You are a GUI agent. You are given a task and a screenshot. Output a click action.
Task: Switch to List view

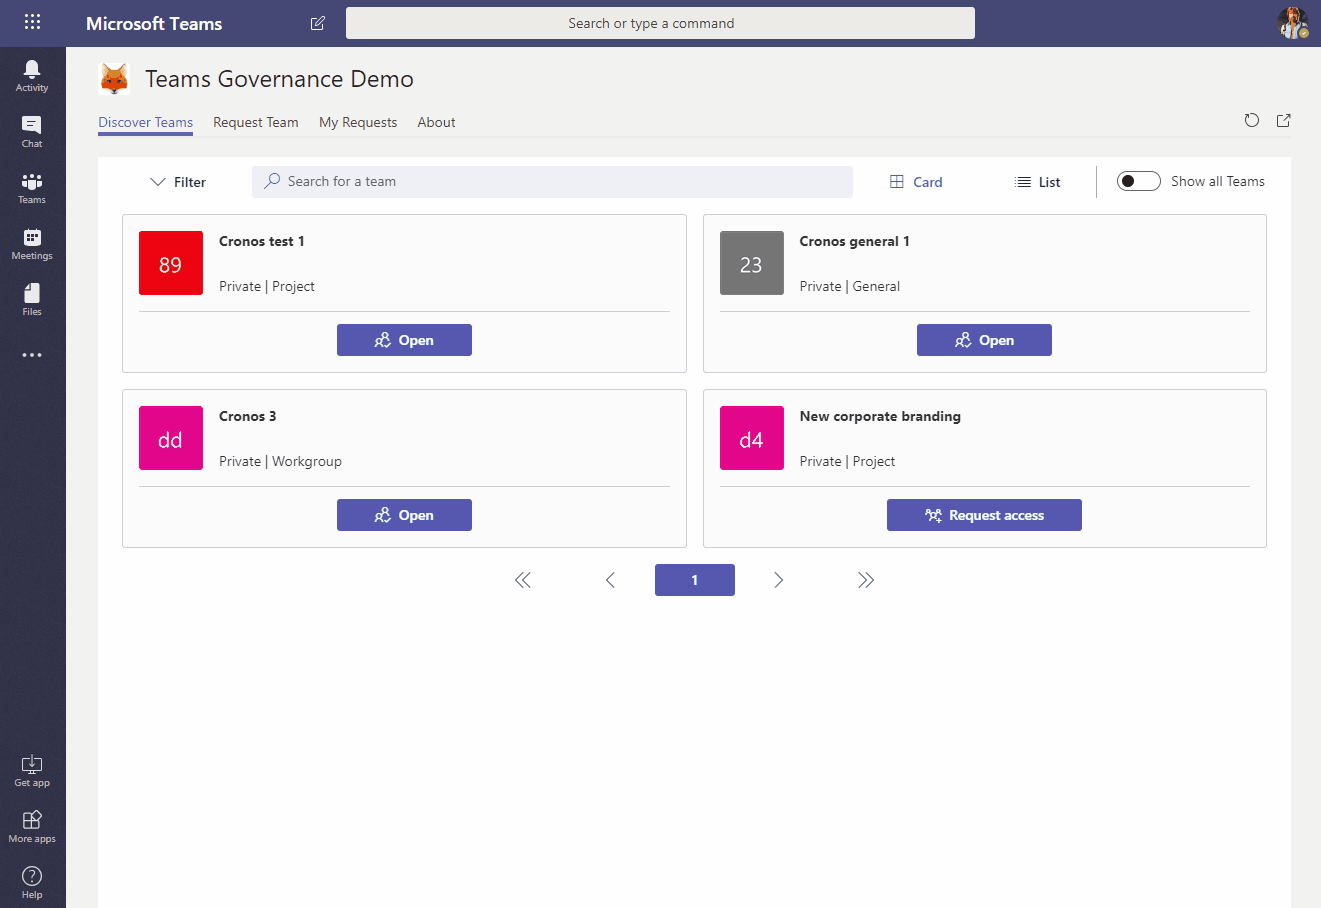pos(1037,182)
